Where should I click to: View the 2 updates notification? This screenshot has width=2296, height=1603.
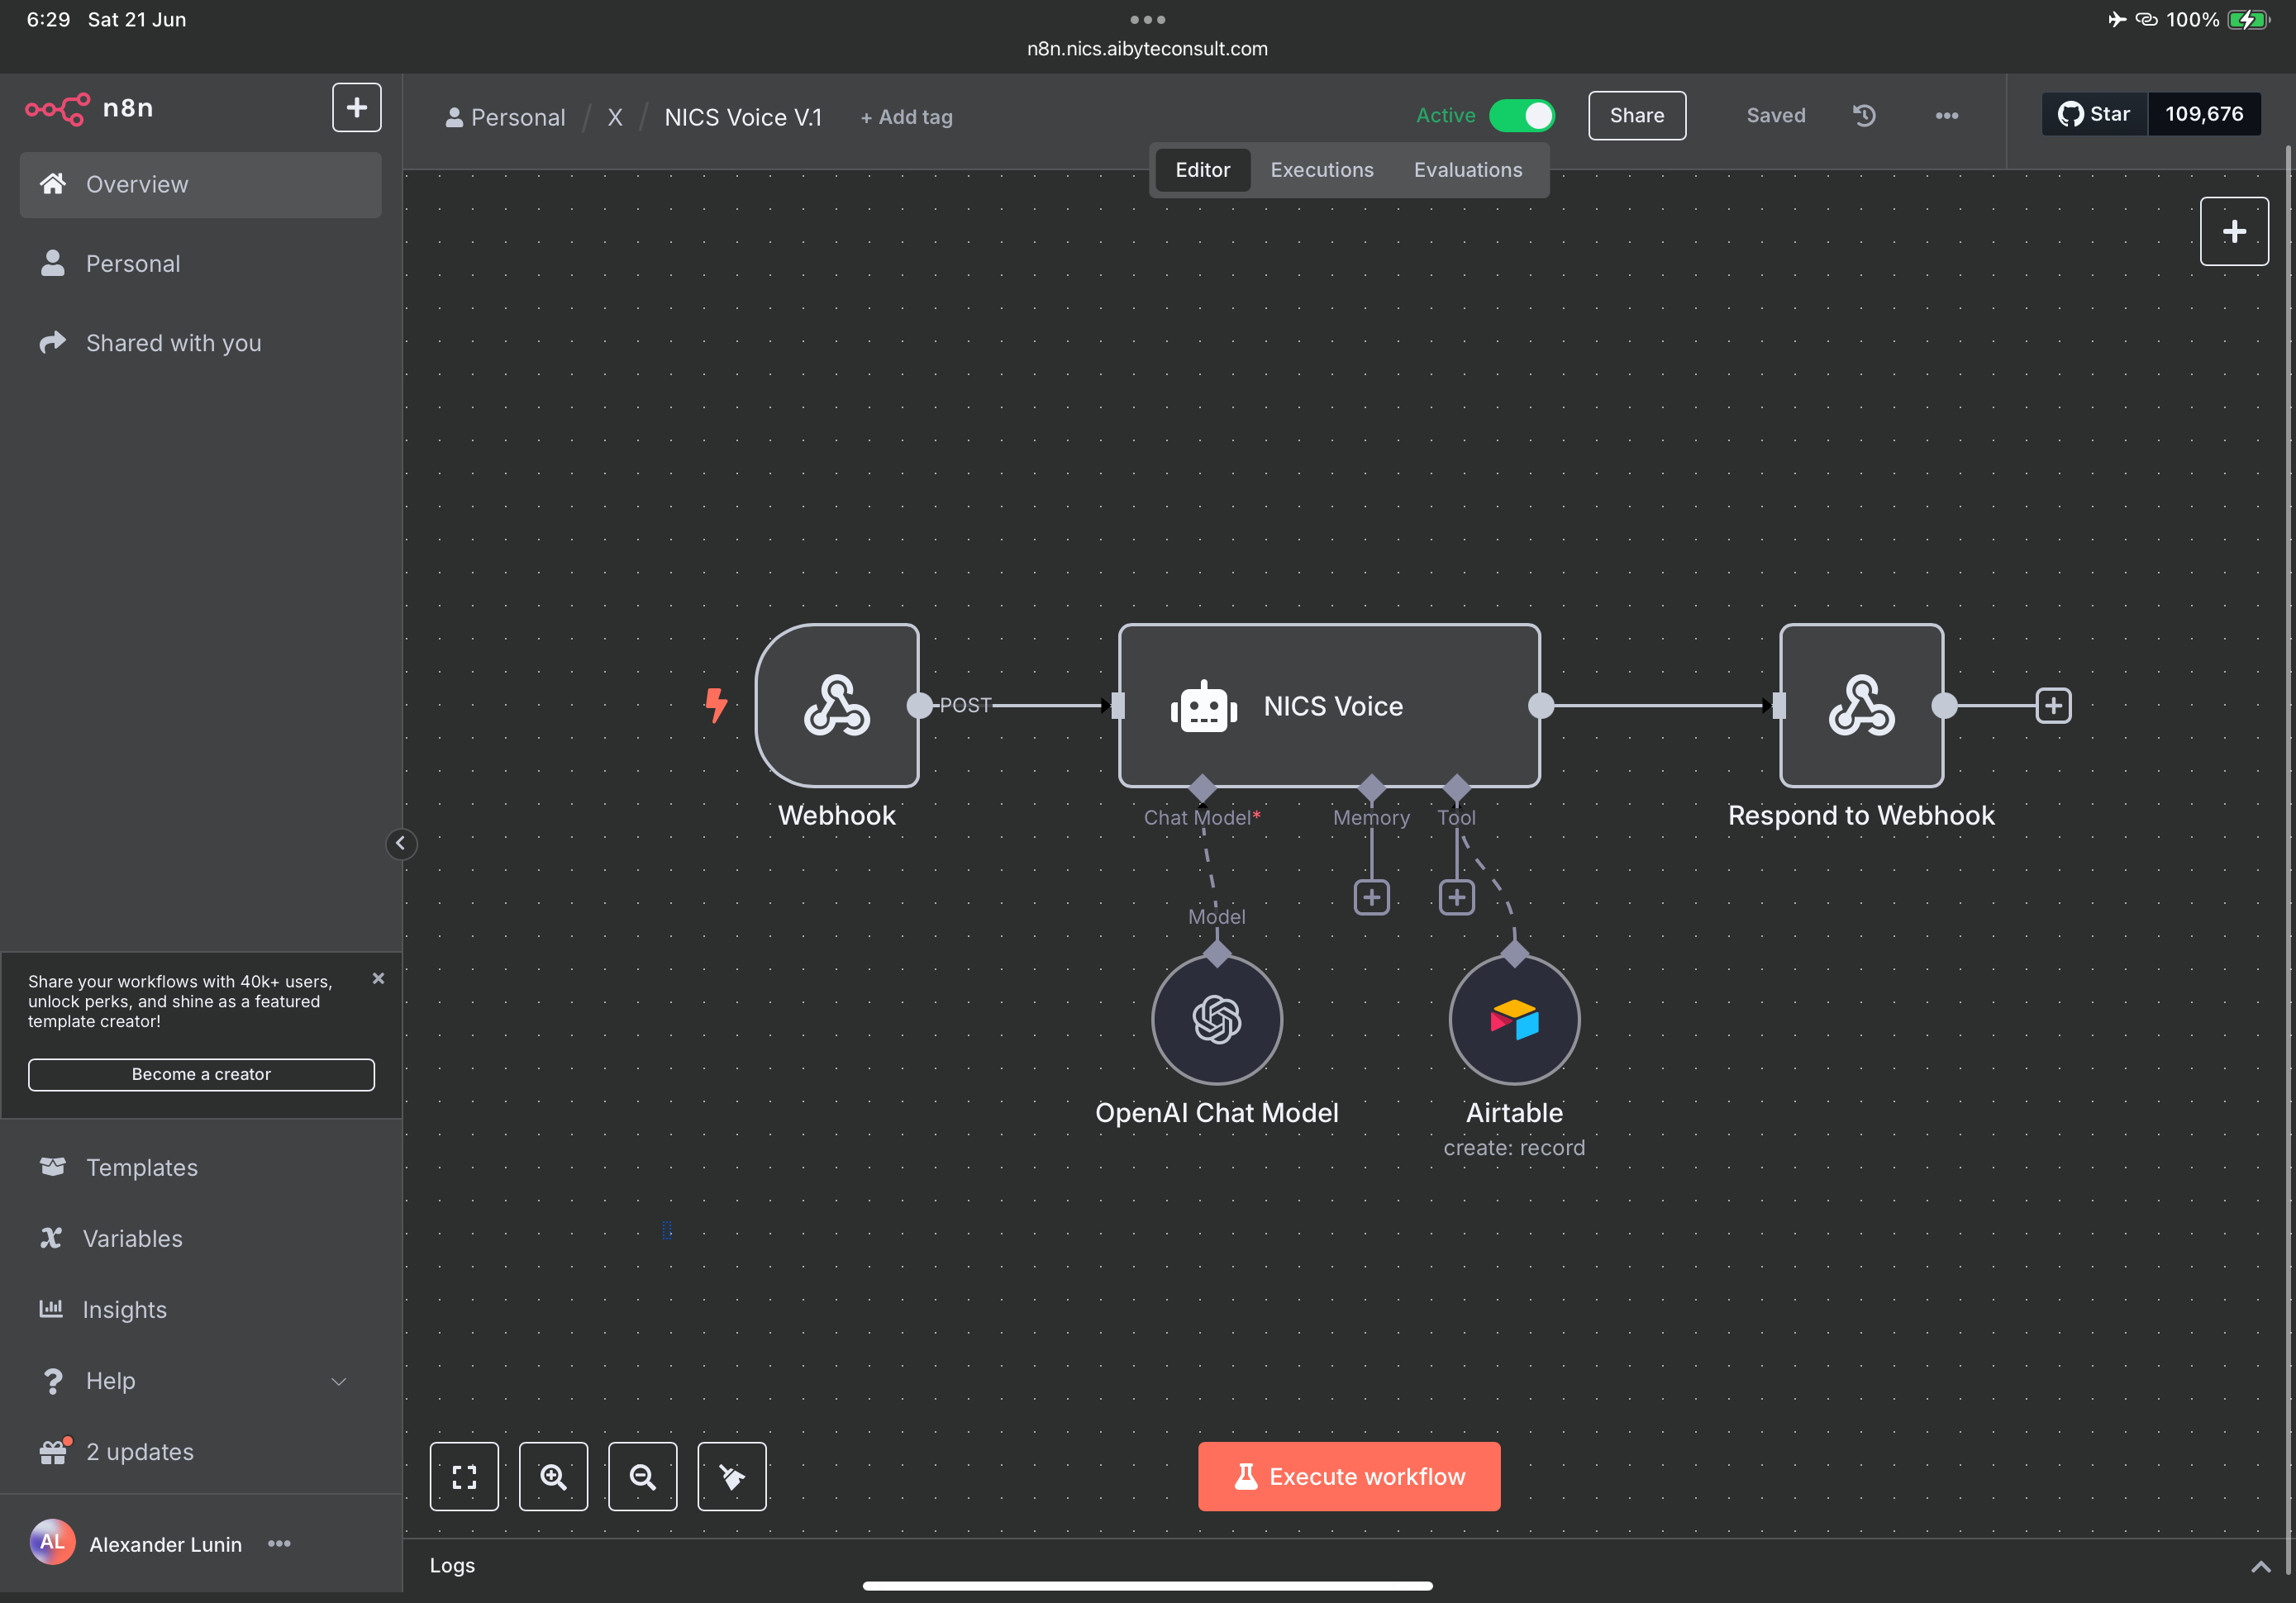200,1451
